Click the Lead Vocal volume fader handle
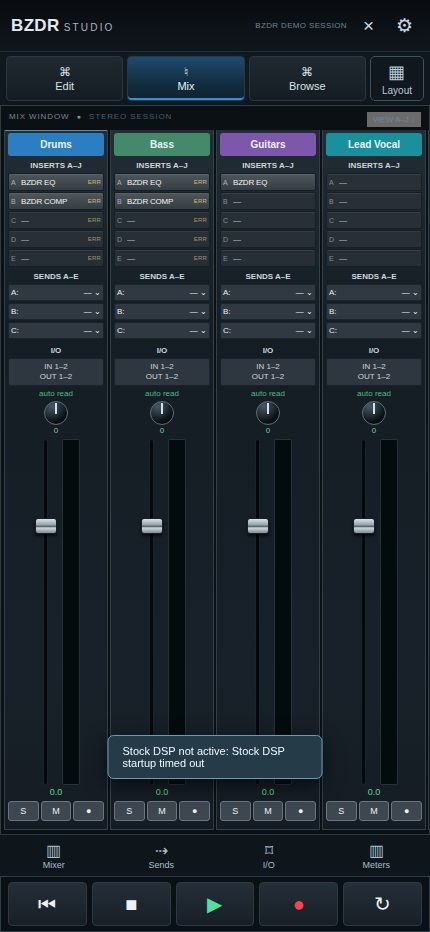 point(364,526)
